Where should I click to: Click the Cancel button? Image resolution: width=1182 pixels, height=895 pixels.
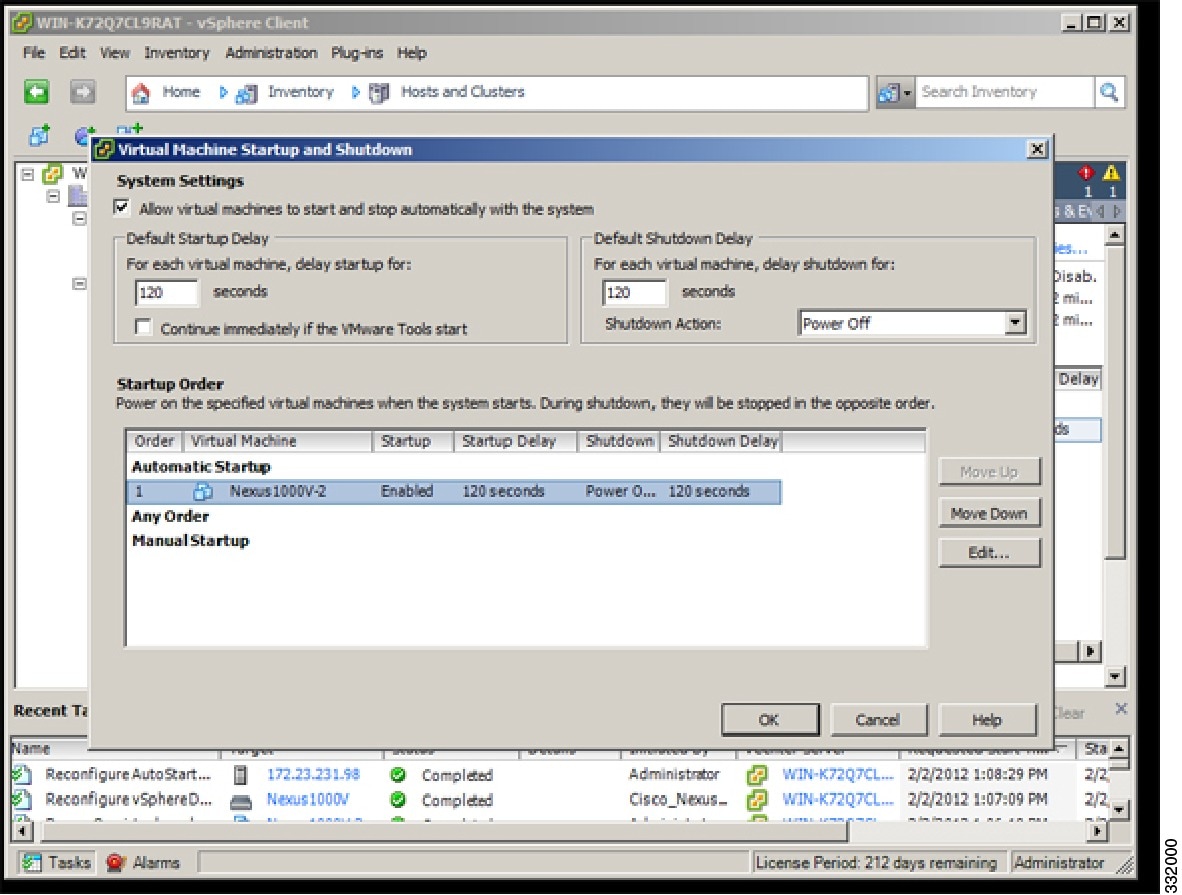(878, 719)
